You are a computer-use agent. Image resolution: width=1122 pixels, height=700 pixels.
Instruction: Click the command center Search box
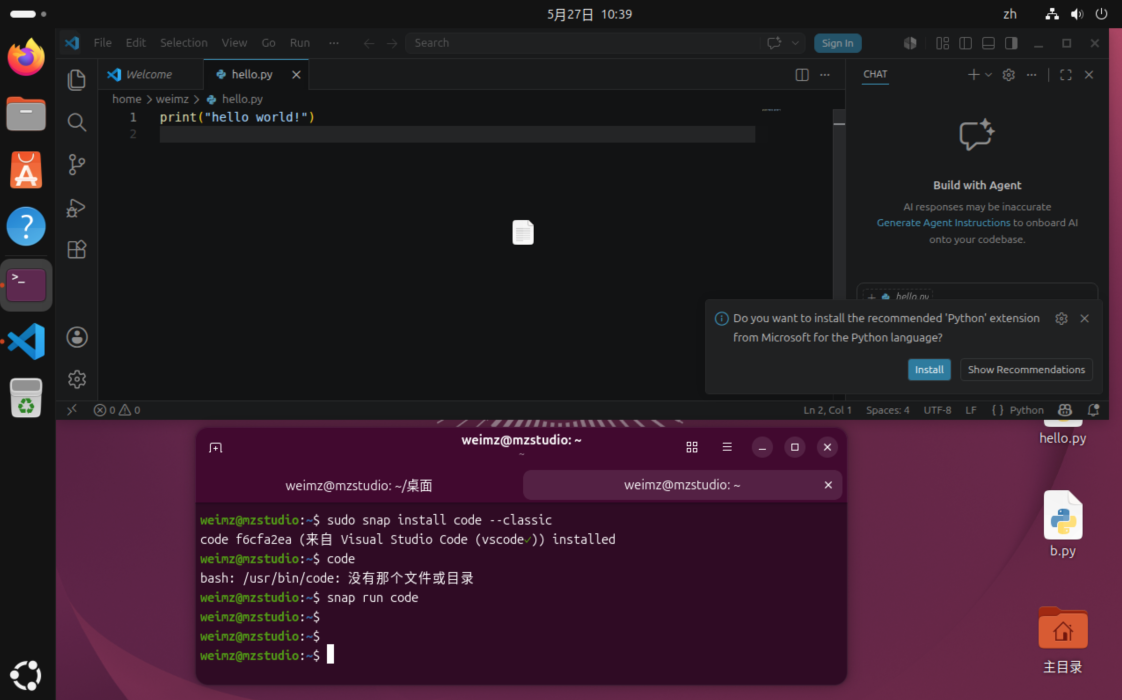click(x=582, y=43)
